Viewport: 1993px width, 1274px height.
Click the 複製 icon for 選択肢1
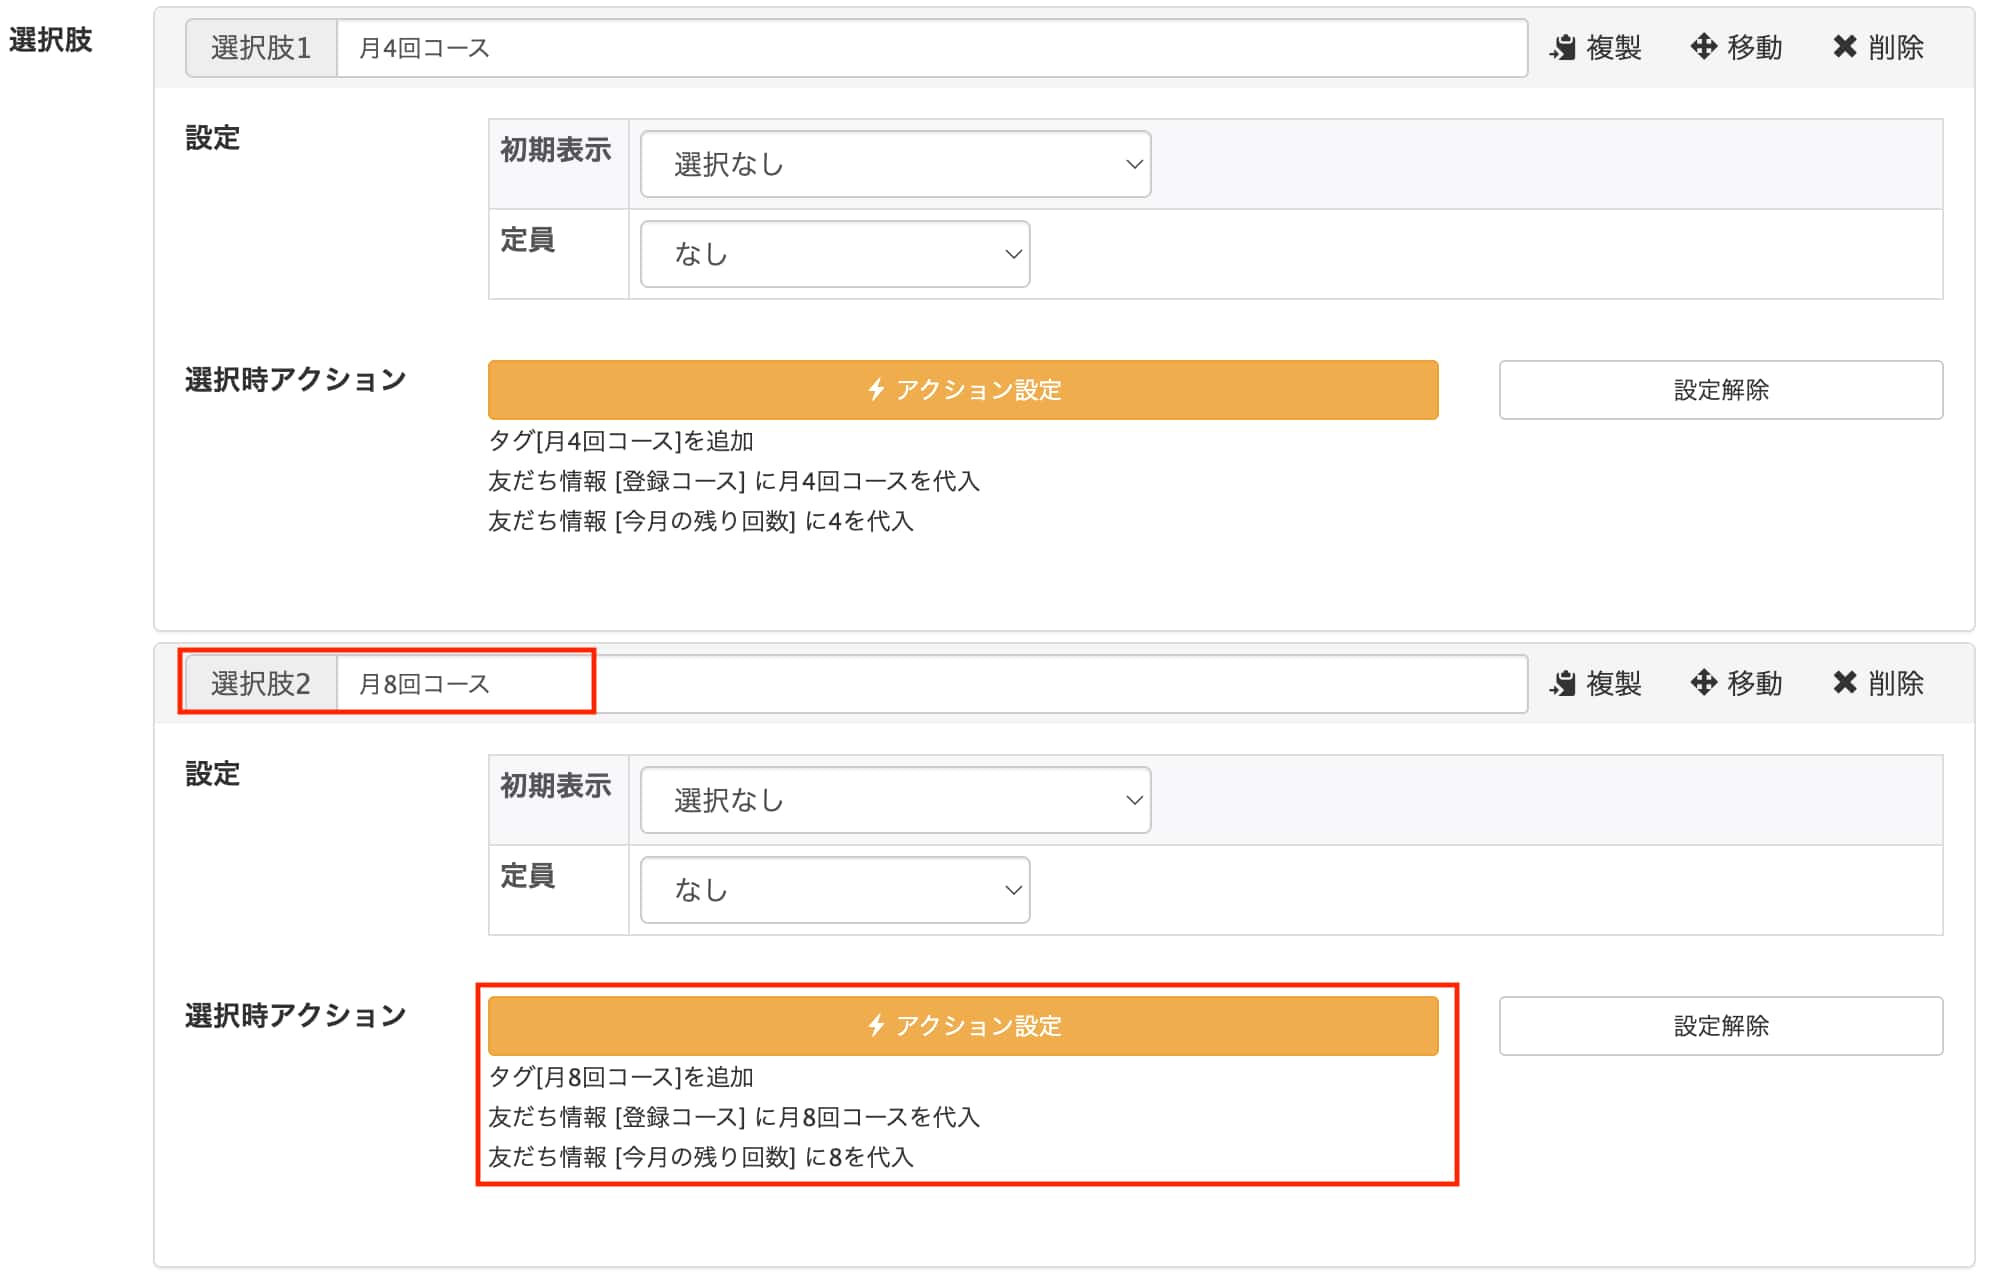[1563, 47]
